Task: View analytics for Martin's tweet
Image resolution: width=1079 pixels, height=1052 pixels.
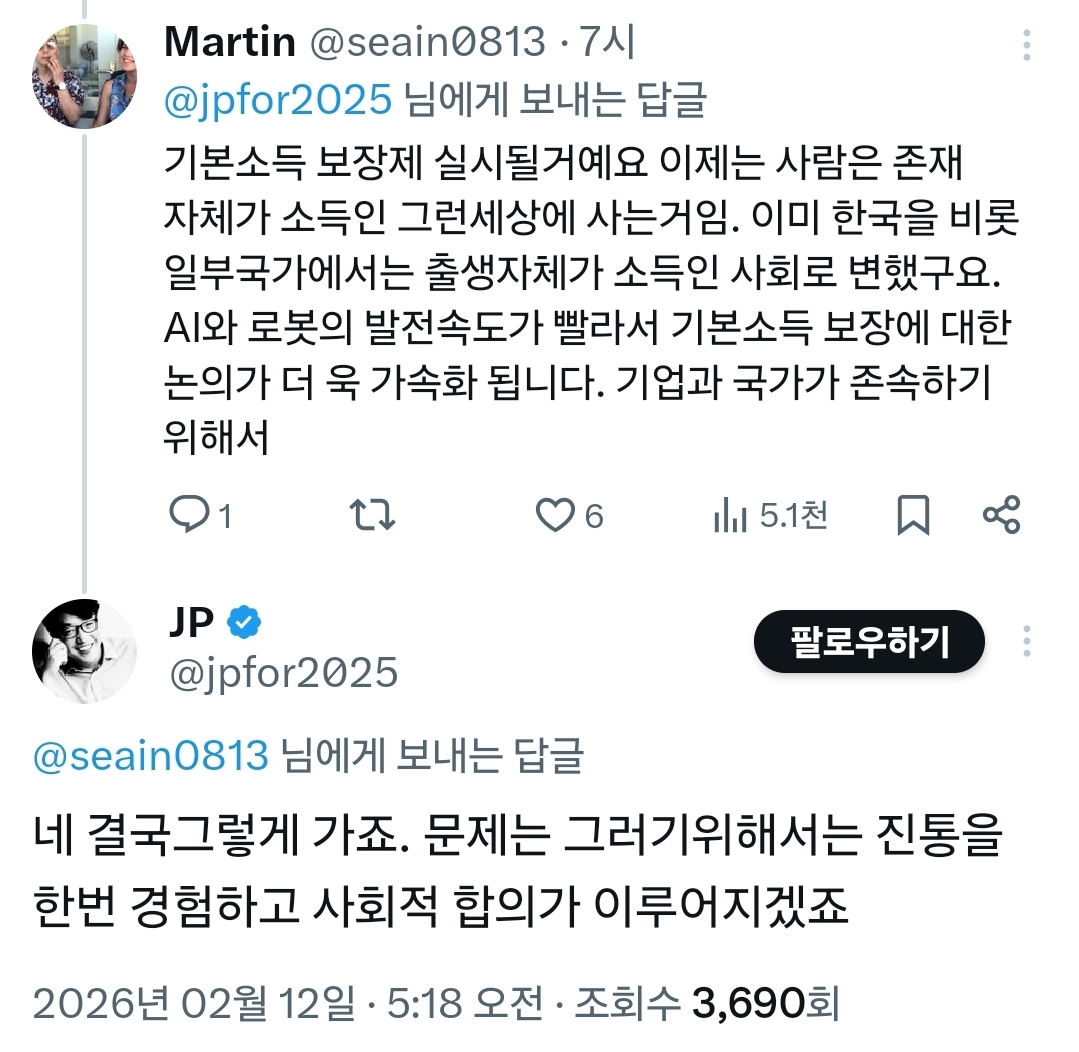Action: click(731, 516)
